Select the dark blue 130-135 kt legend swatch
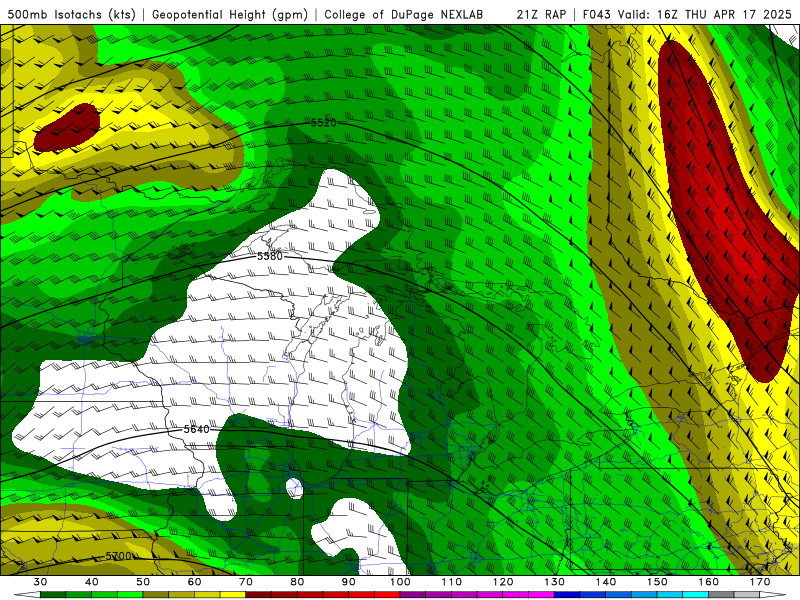Viewport: 800px width, 600px height. click(567, 595)
